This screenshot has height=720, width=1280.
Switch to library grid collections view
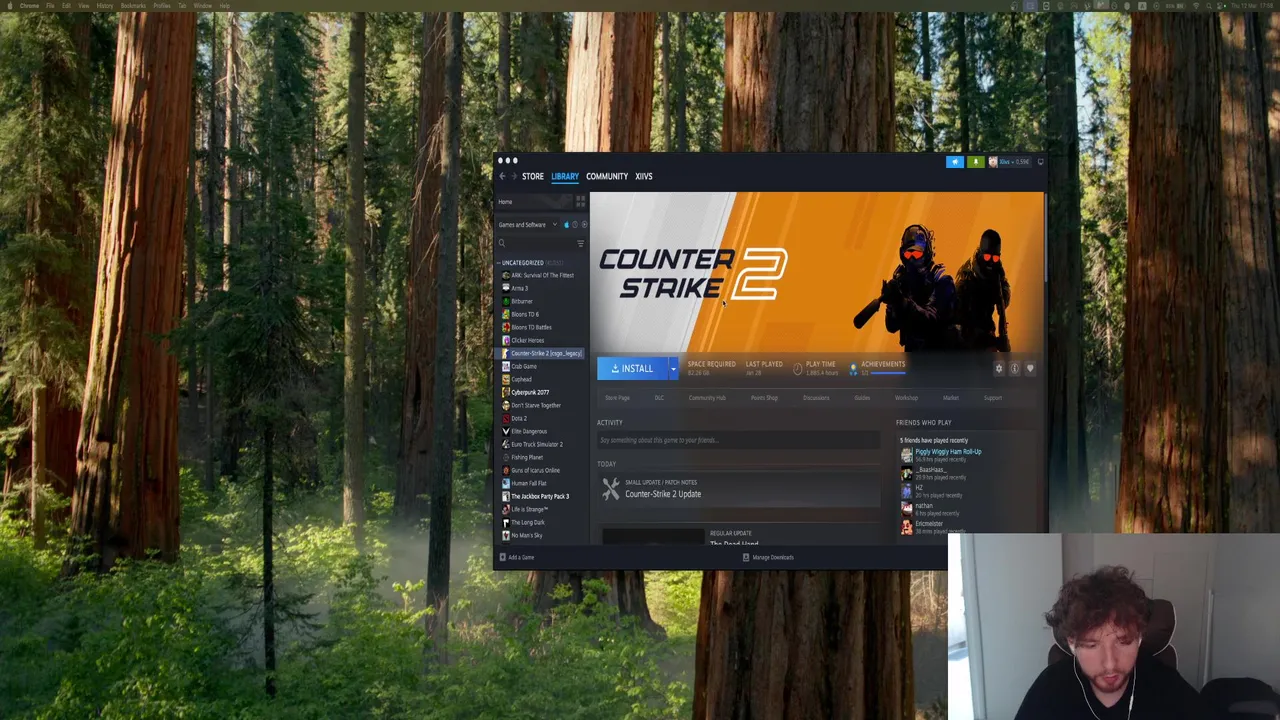580,201
